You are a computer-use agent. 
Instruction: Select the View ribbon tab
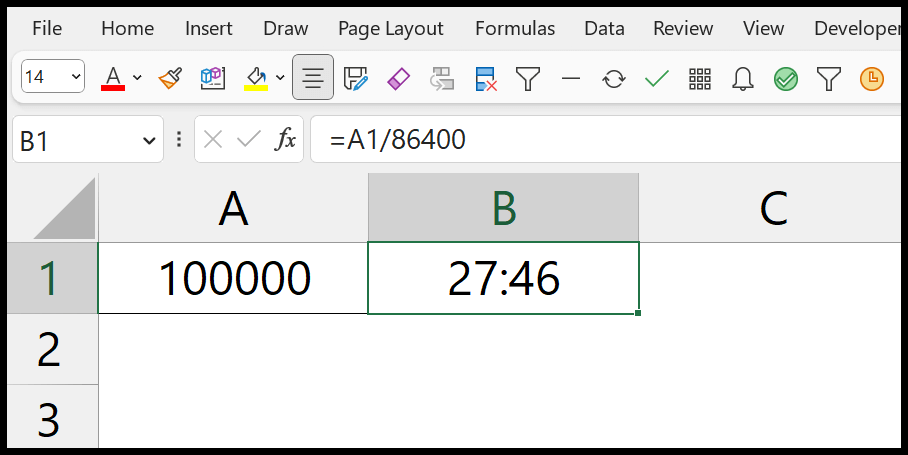click(x=763, y=28)
